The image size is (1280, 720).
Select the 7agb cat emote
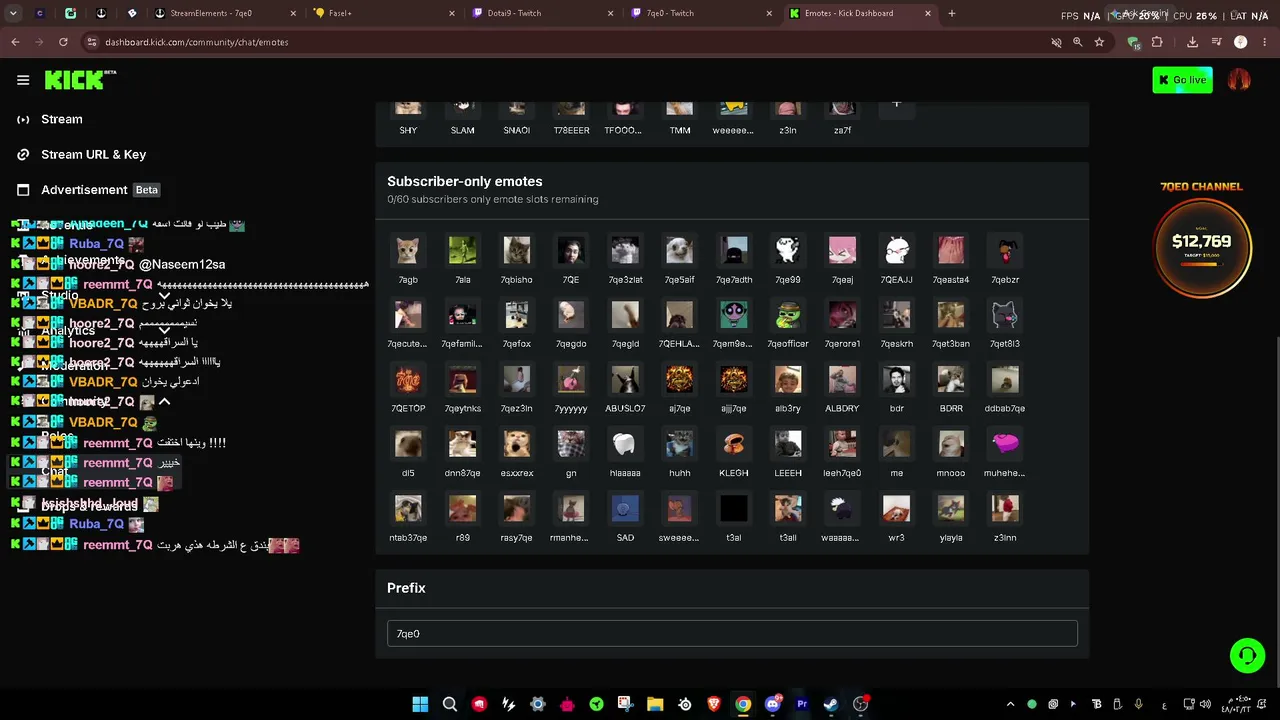(x=408, y=250)
